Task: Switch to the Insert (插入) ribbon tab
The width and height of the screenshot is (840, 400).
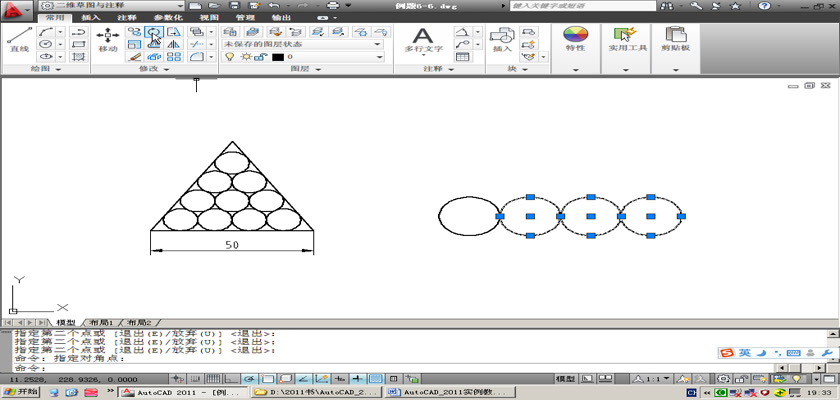Action: click(90, 18)
